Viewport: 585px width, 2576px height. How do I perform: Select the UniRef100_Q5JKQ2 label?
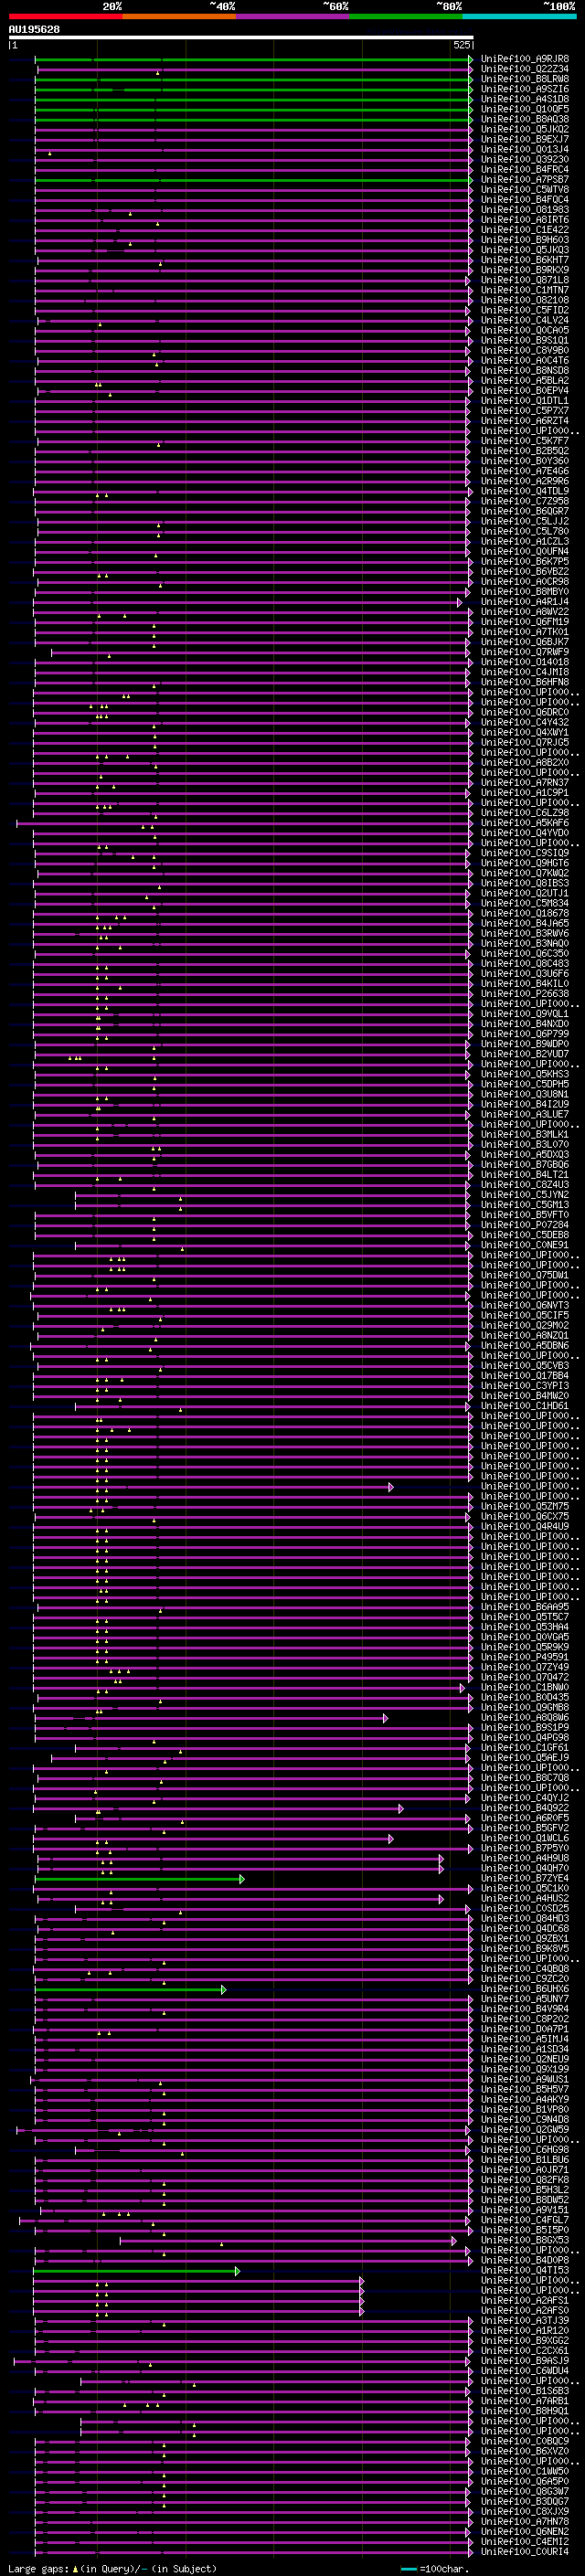pos(525,129)
